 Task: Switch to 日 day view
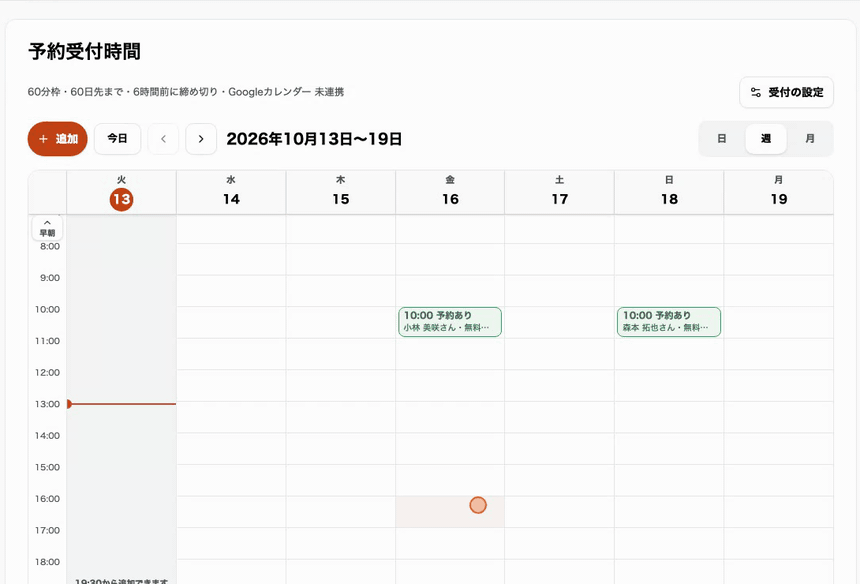(x=722, y=139)
